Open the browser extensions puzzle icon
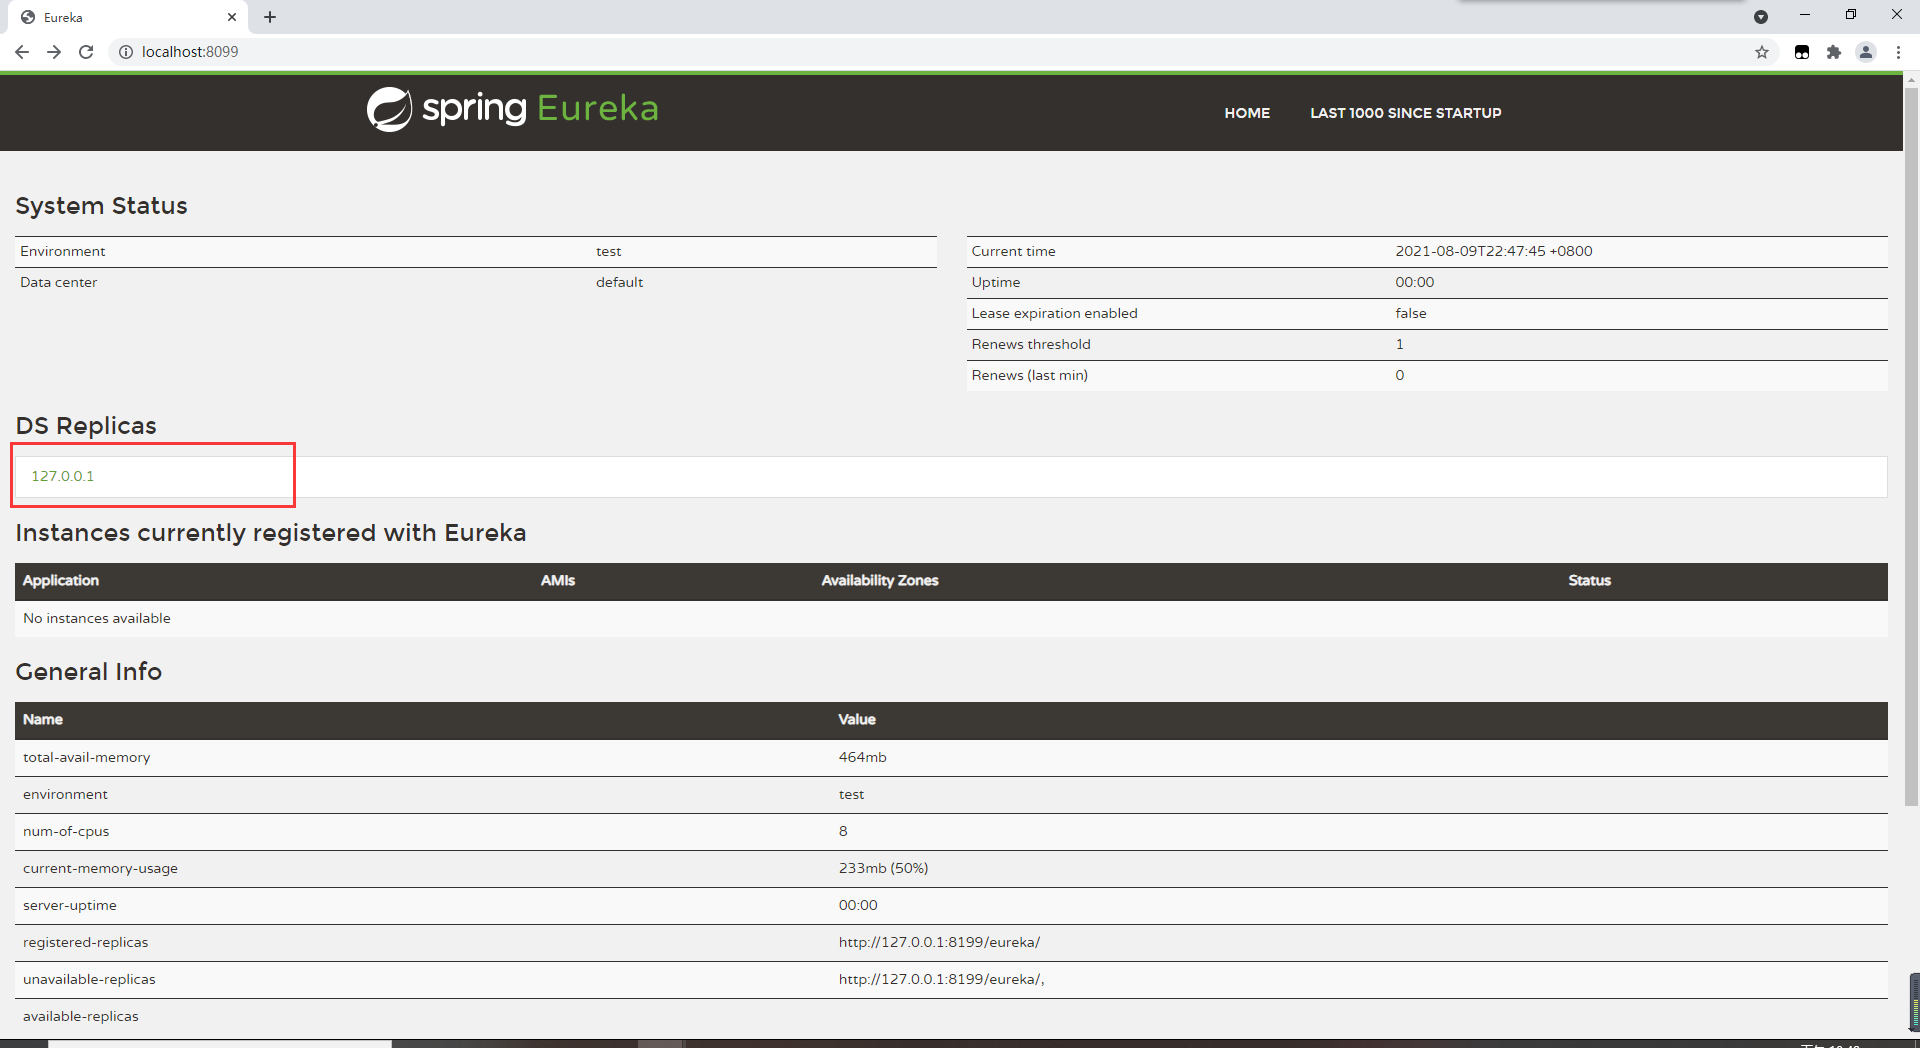1920x1048 pixels. [1834, 52]
